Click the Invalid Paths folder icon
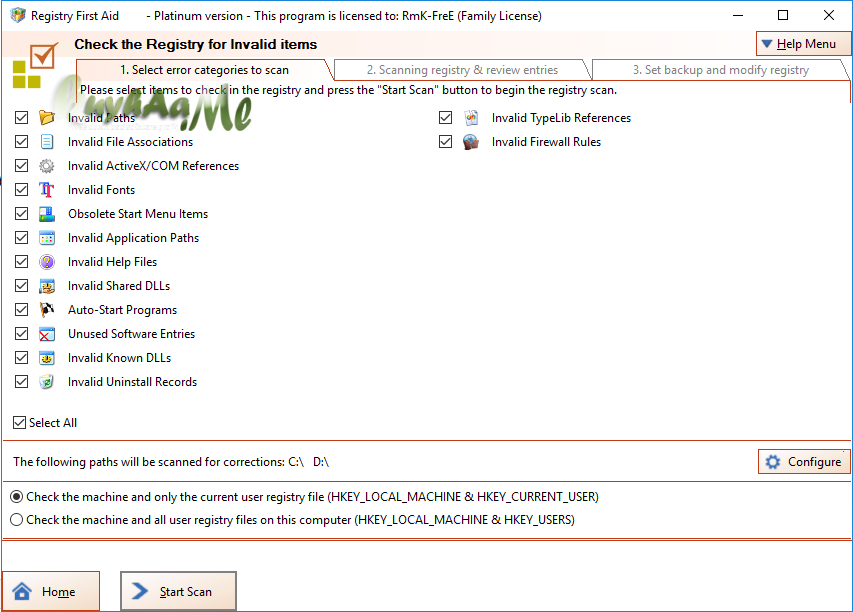 (x=47, y=118)
